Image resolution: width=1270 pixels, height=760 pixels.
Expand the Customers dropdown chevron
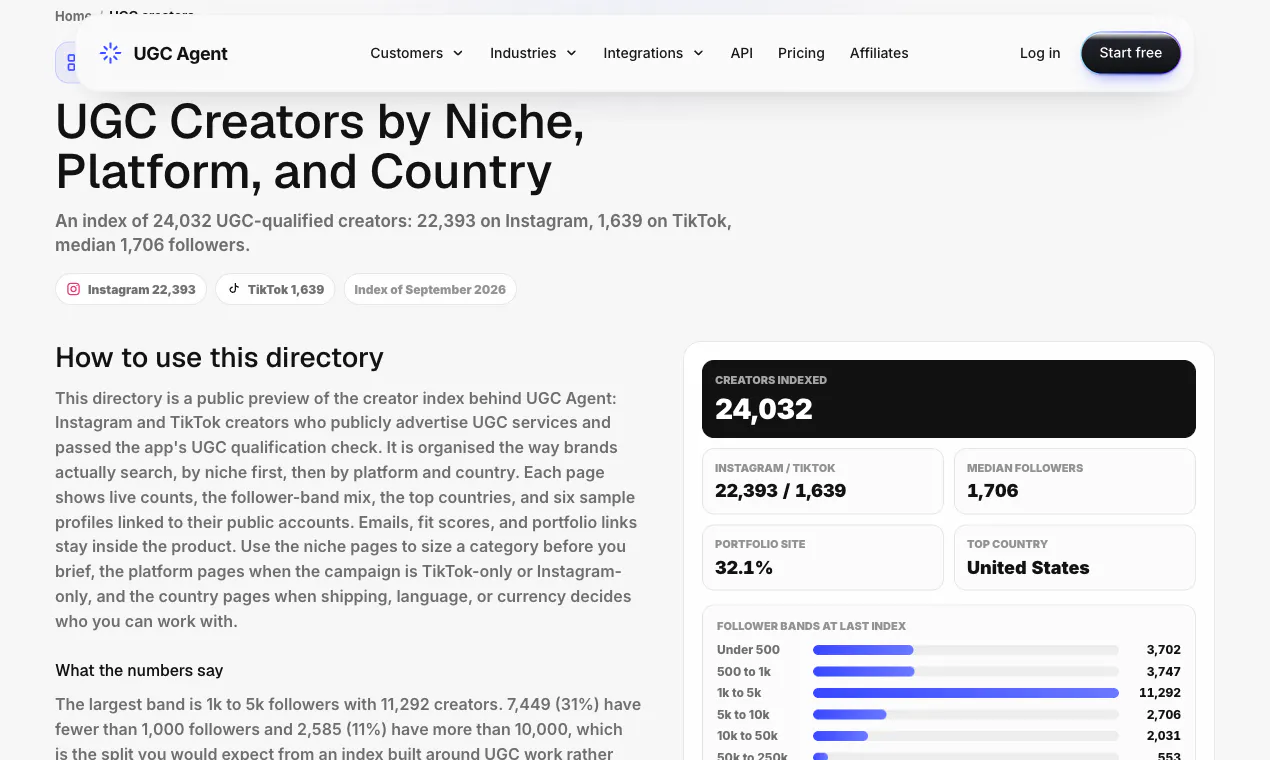458,53
